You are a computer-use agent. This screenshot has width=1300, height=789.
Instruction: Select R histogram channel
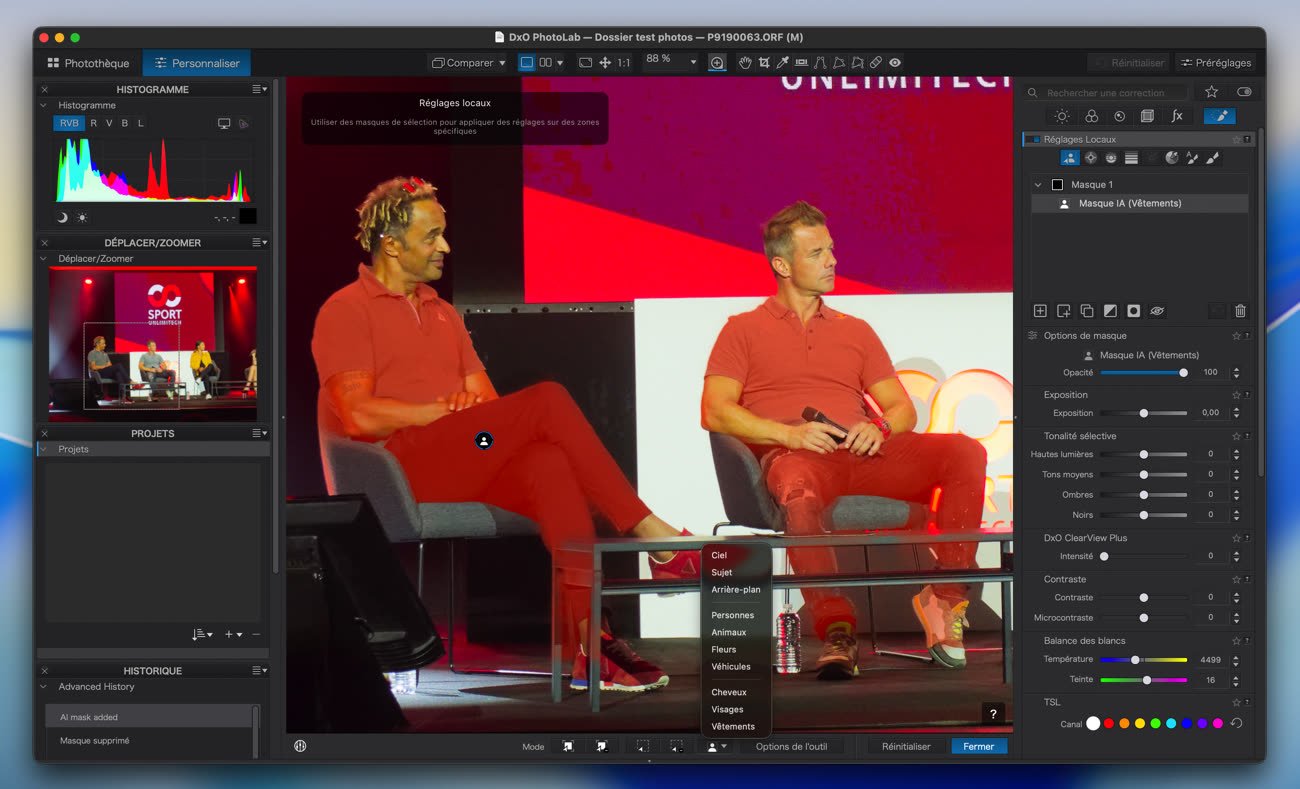(x=94, y=123)
